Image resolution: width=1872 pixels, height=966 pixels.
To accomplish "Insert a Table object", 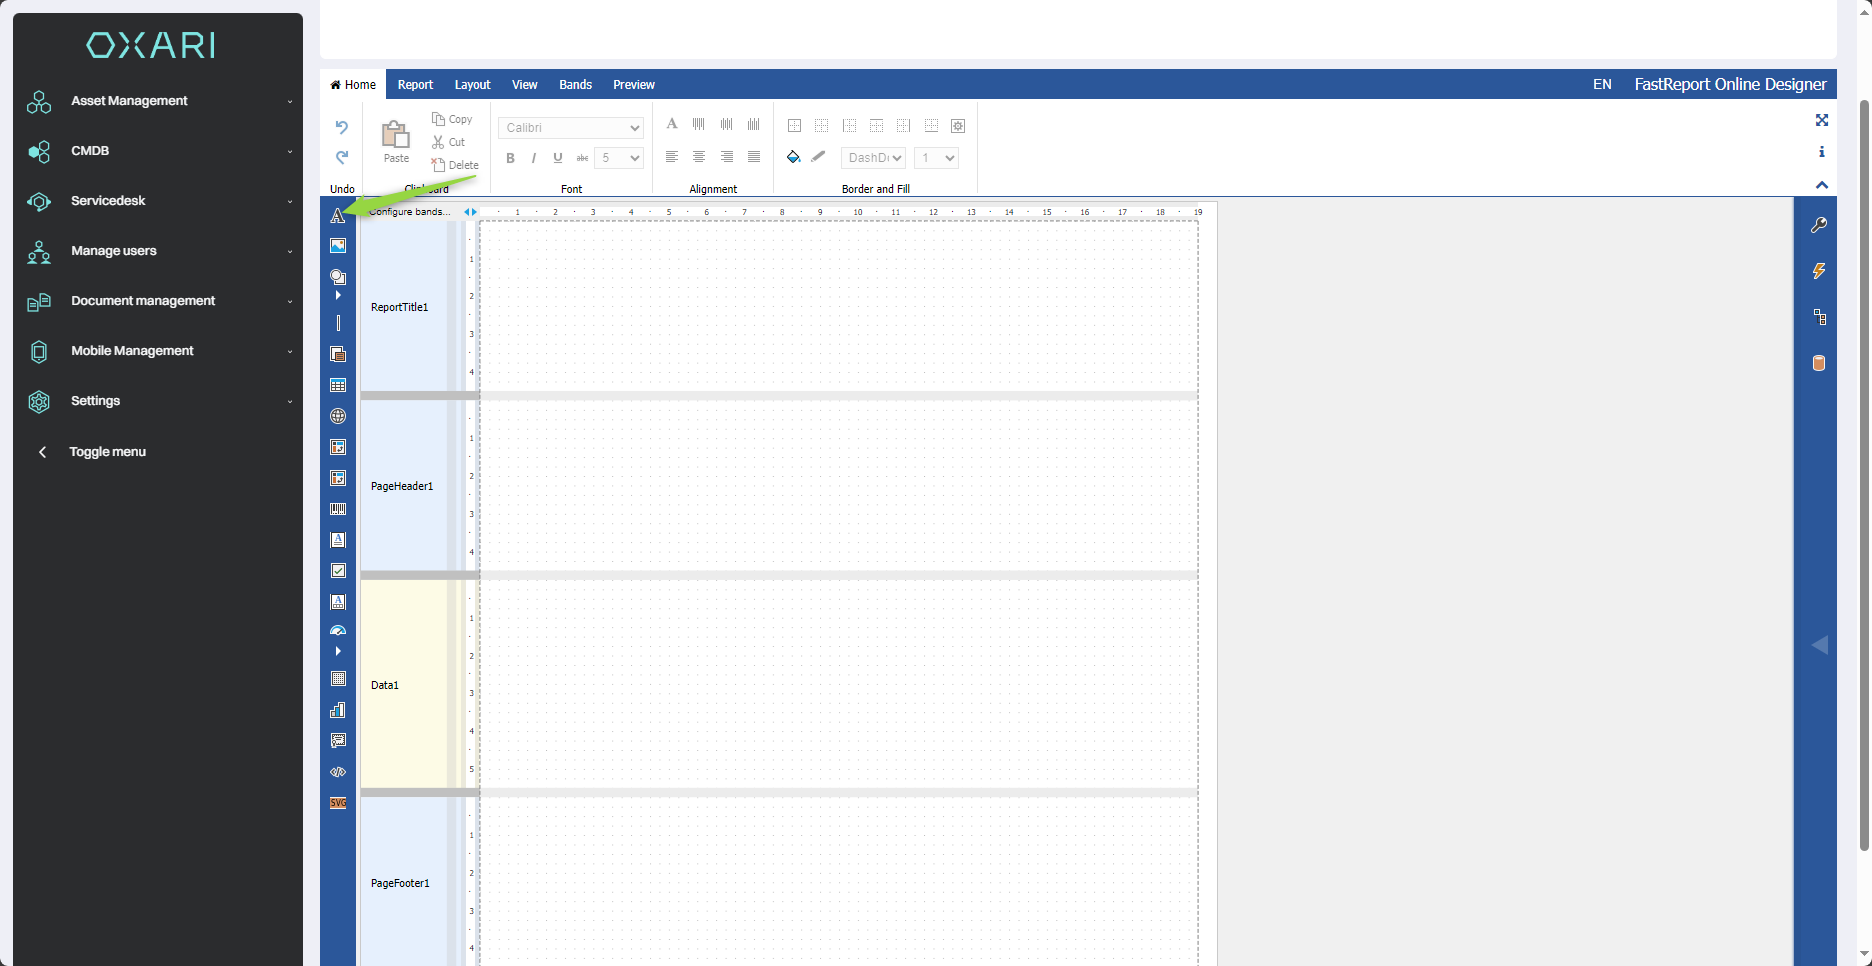I will [338, 386].
